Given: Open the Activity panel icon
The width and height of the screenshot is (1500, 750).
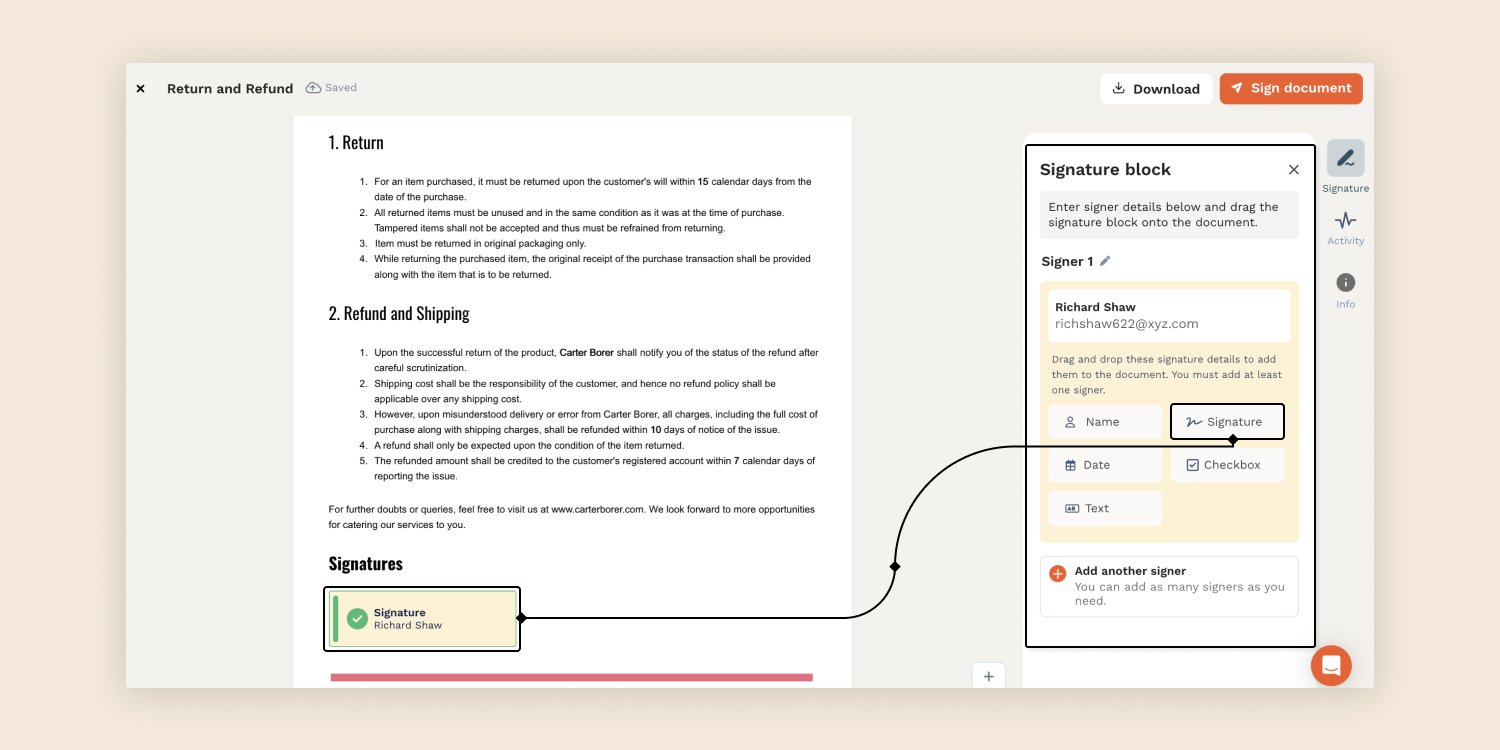Looking at the screenshot, I should point(1345,220).
